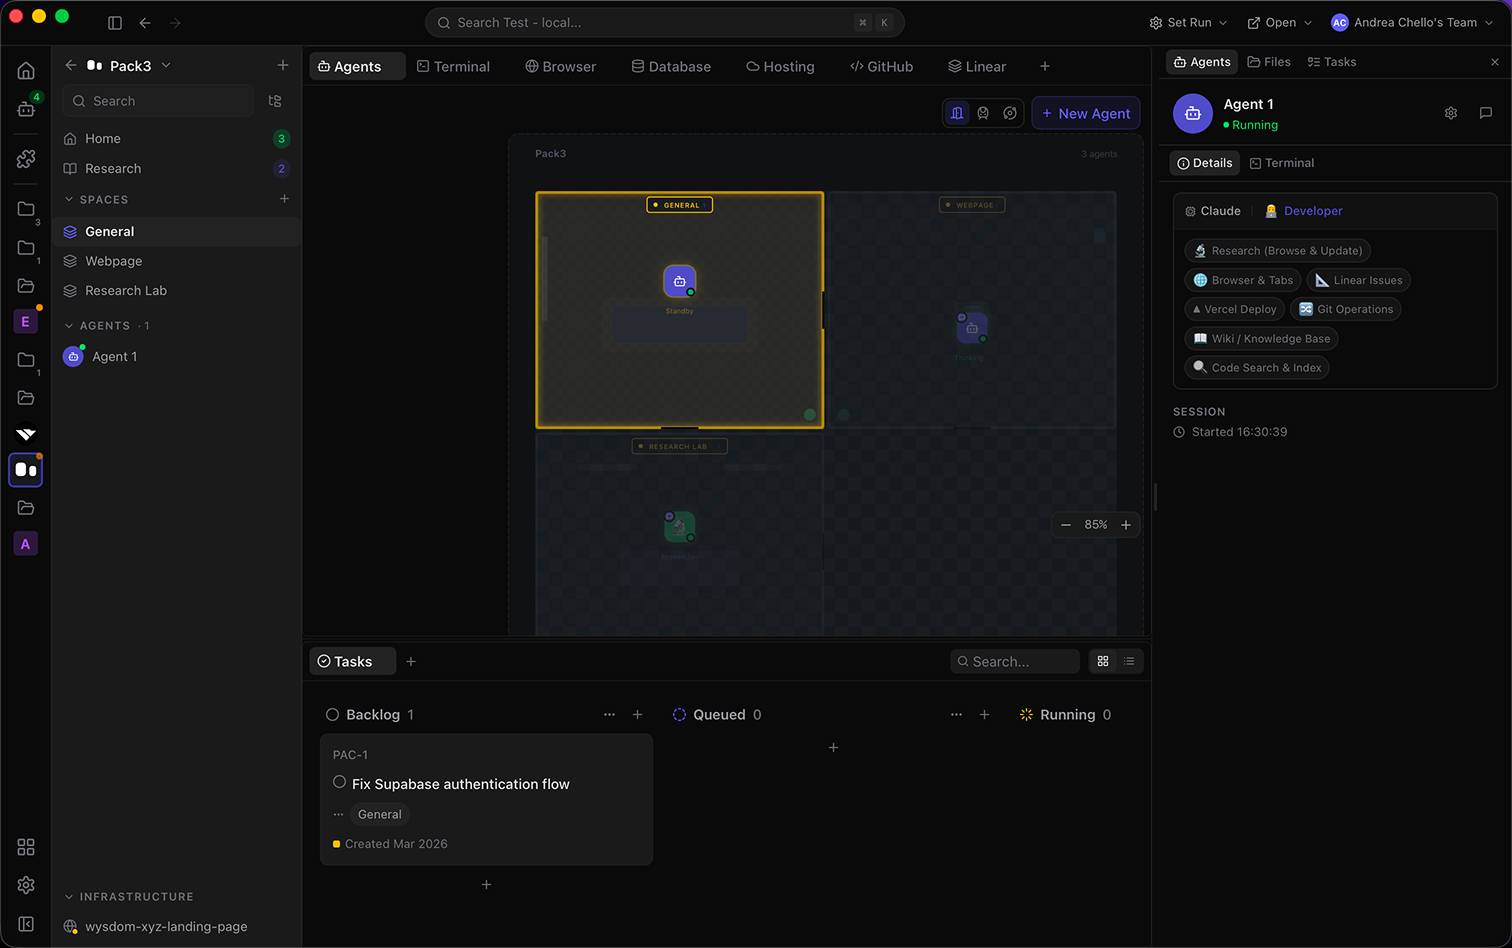
Task: Open the Linear Issues capability chip
Action: (1358, 280)
